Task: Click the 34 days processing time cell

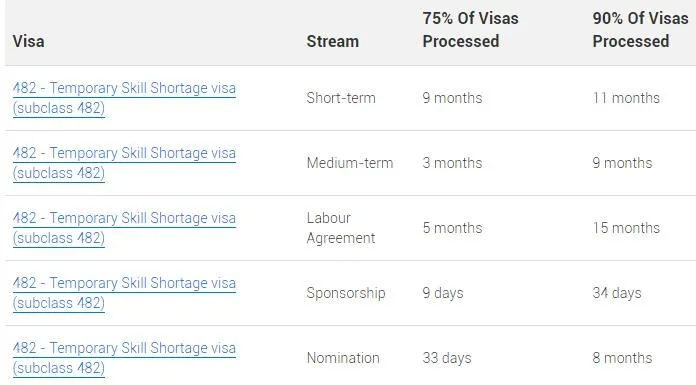Action: tap(617, 293)
